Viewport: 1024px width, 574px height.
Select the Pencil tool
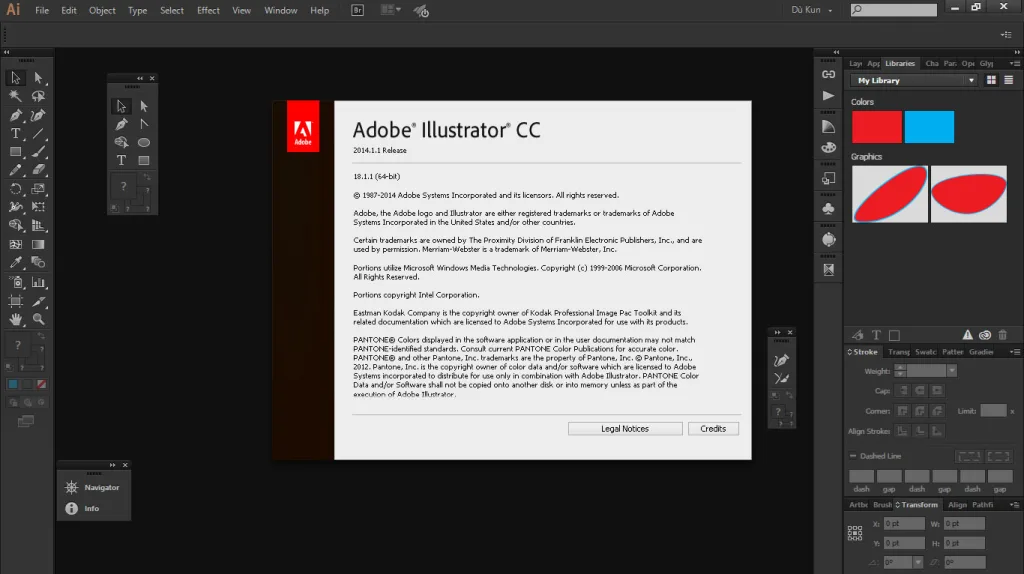click(15, 170)
